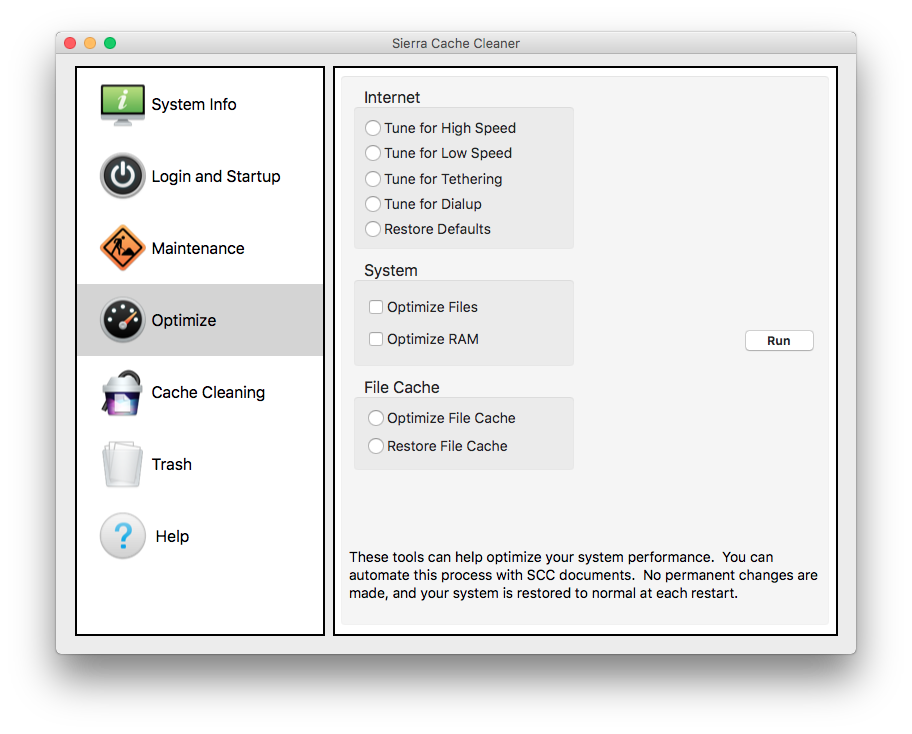
Task: Click the Login and Startup power icon
Action: coord(122,176)
